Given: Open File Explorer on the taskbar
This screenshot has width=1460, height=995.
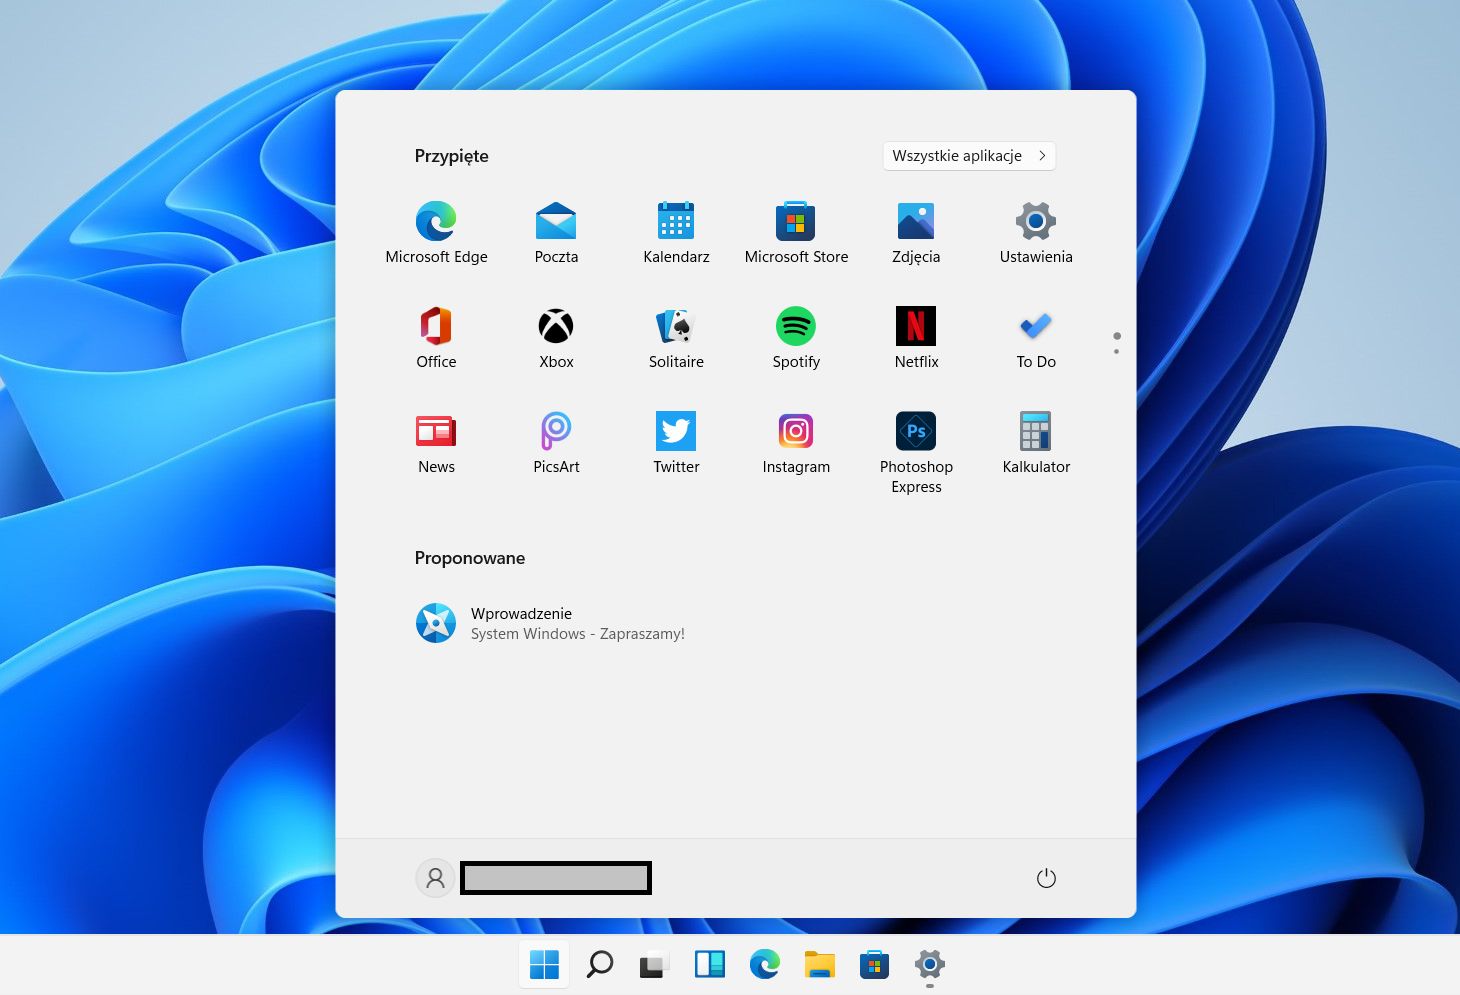Looking at the screenshot, I should [x=819, y=965].
